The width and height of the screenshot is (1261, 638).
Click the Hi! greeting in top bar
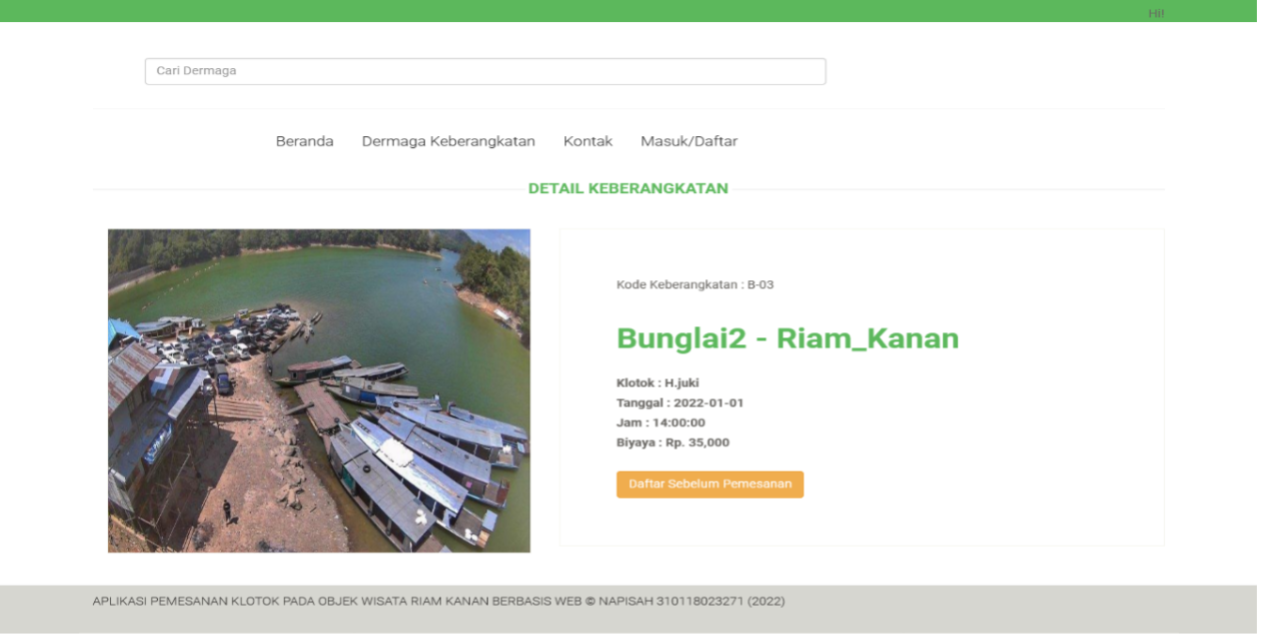1156,13
